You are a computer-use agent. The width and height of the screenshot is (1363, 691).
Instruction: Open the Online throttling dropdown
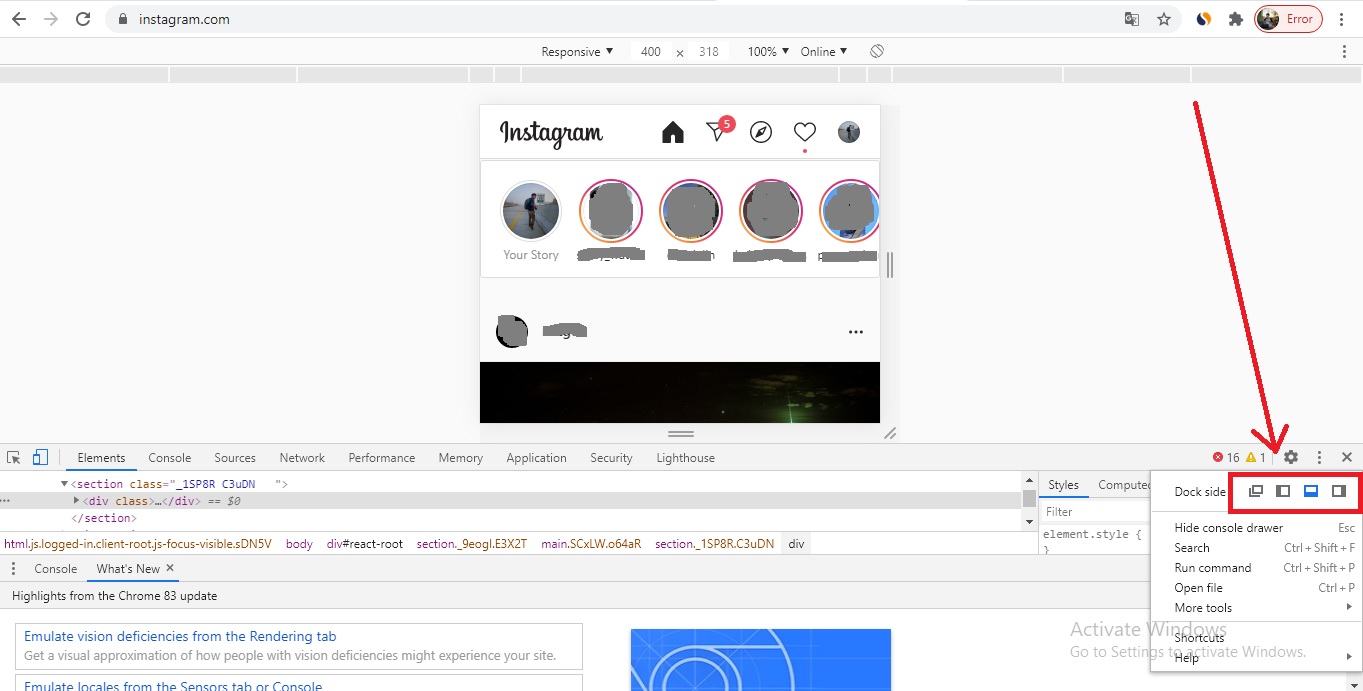[824, 51]
